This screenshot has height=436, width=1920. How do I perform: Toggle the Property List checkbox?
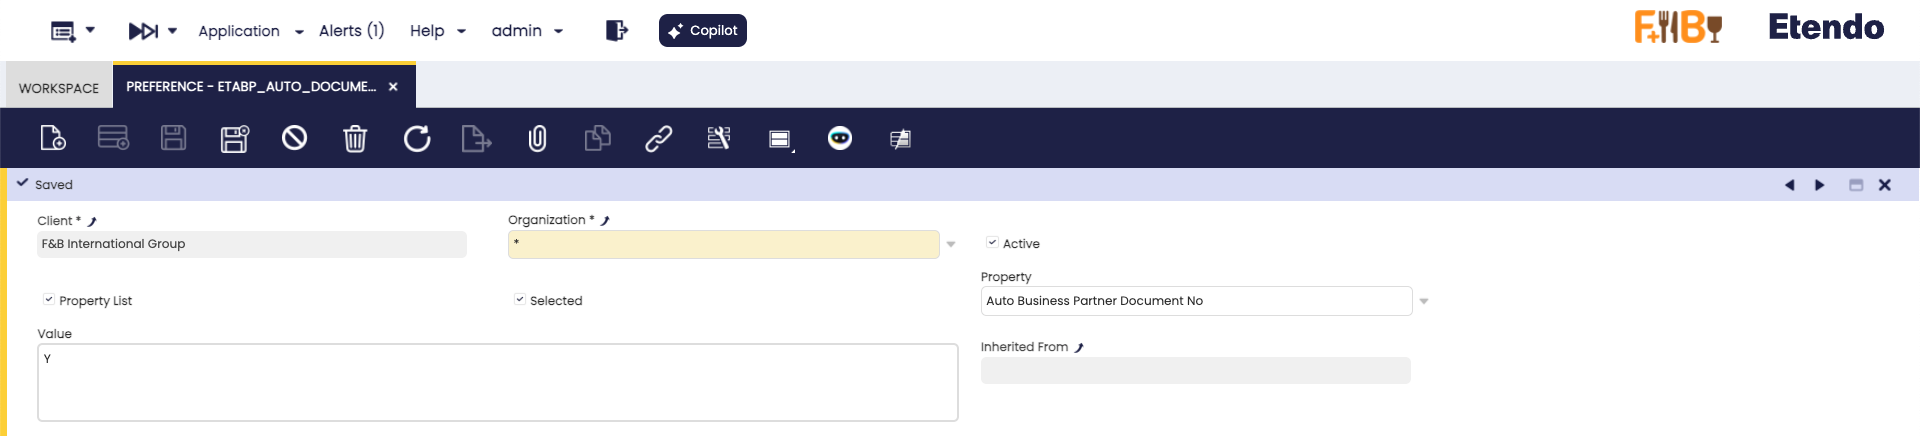pos(49,300)
